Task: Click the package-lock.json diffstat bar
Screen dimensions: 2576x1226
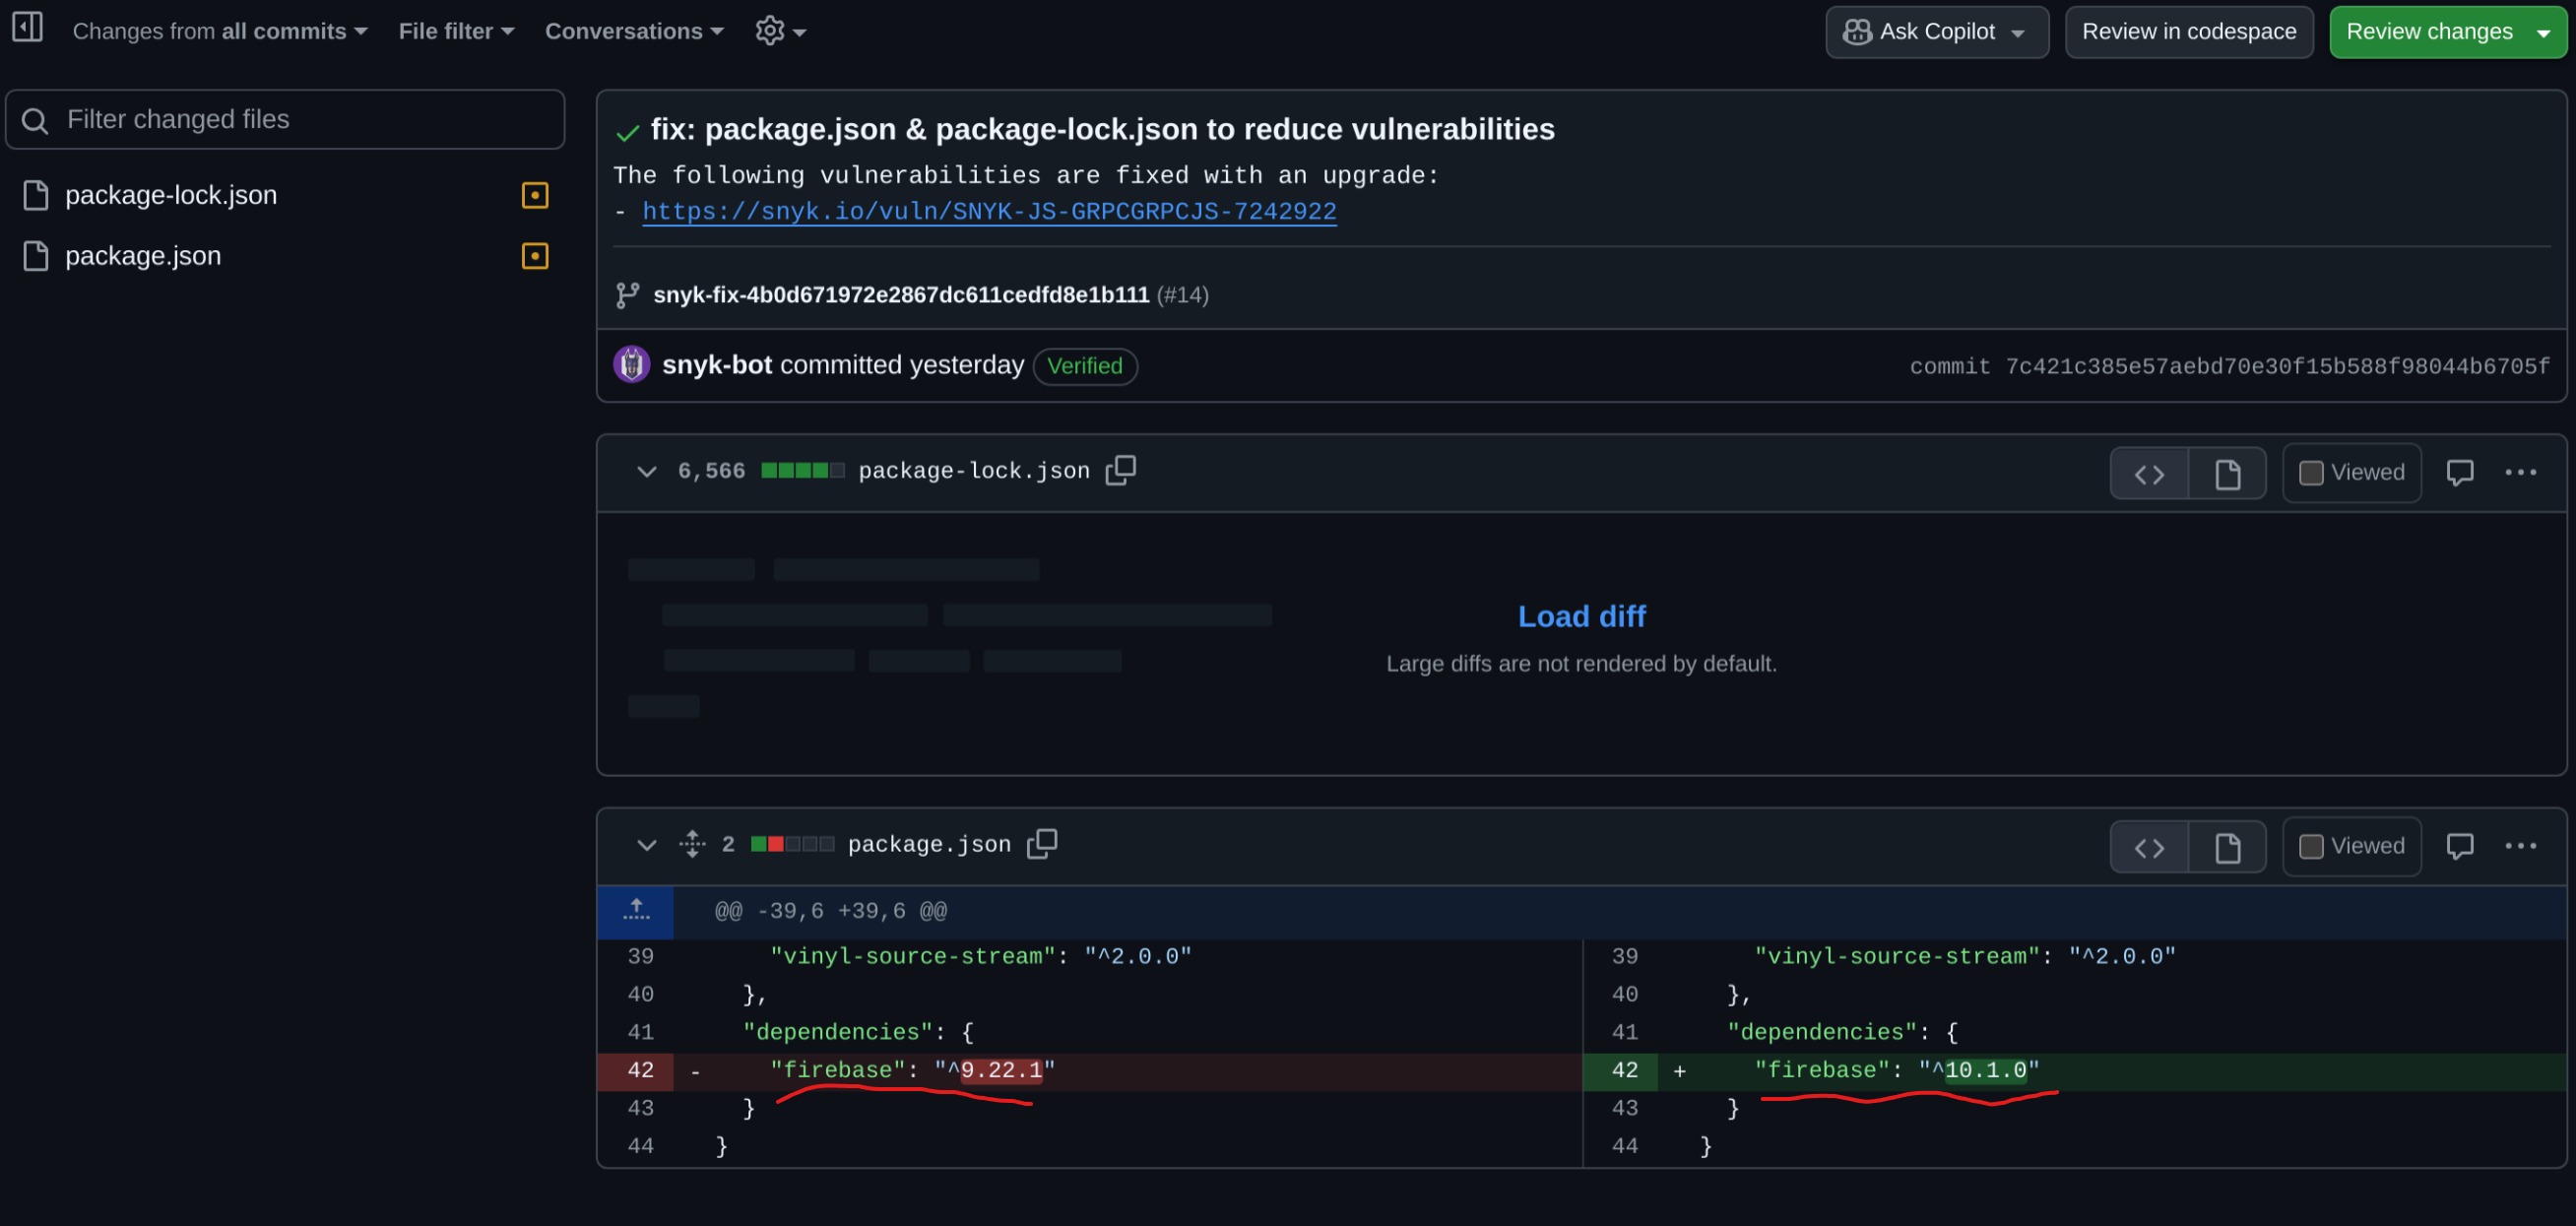Action: [x=802, y=471]
